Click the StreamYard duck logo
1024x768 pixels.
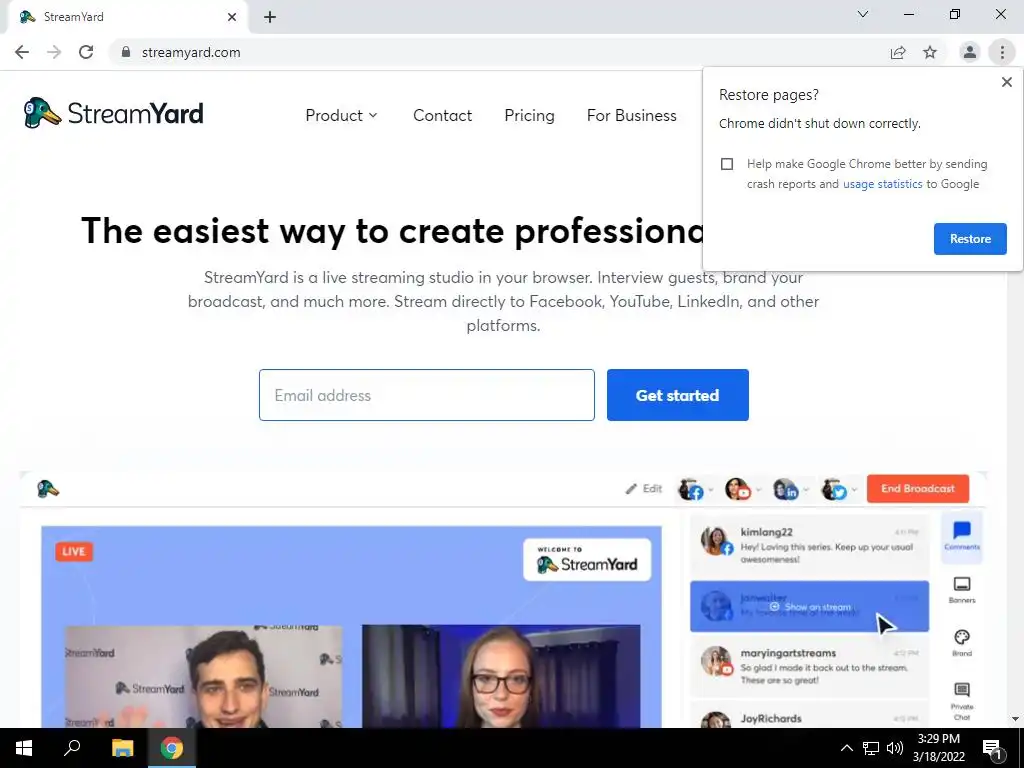(x=113, y=114)
